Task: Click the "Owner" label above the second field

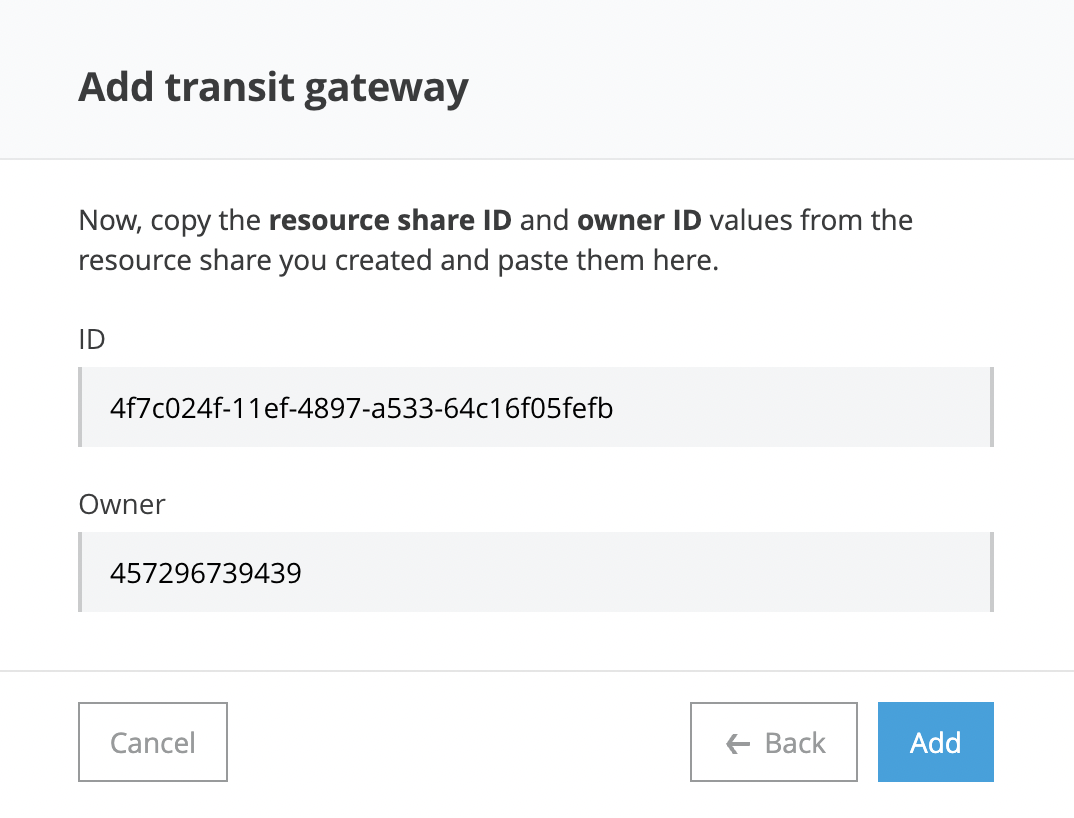Action: (122, 504)
